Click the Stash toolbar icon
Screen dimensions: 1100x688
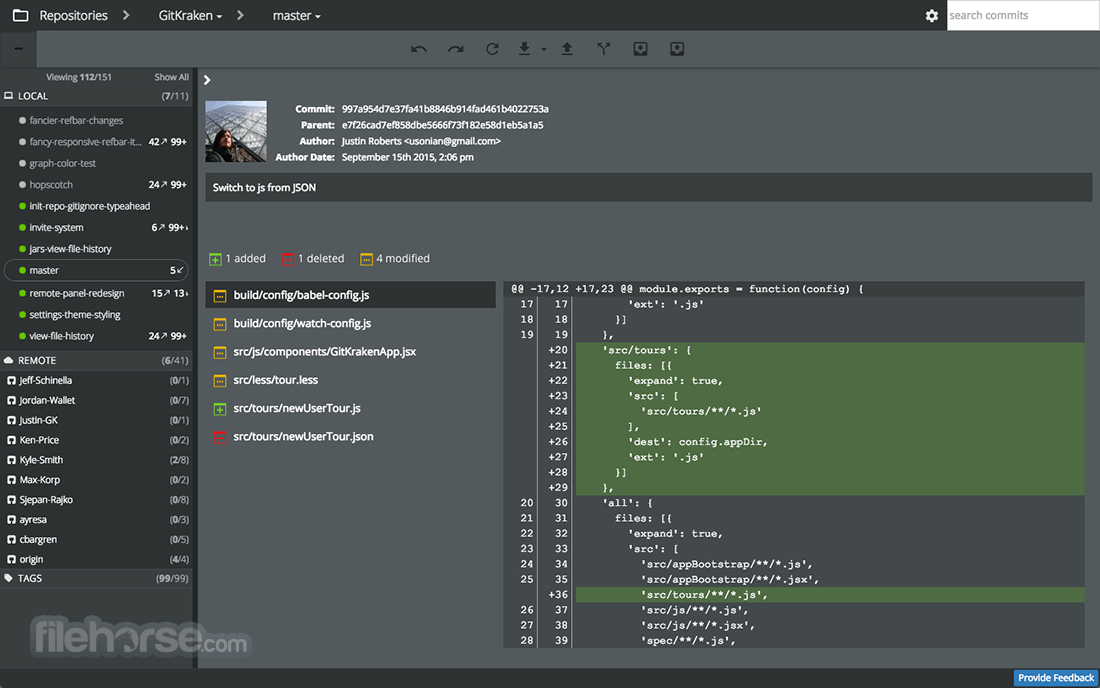pos(640,48)
